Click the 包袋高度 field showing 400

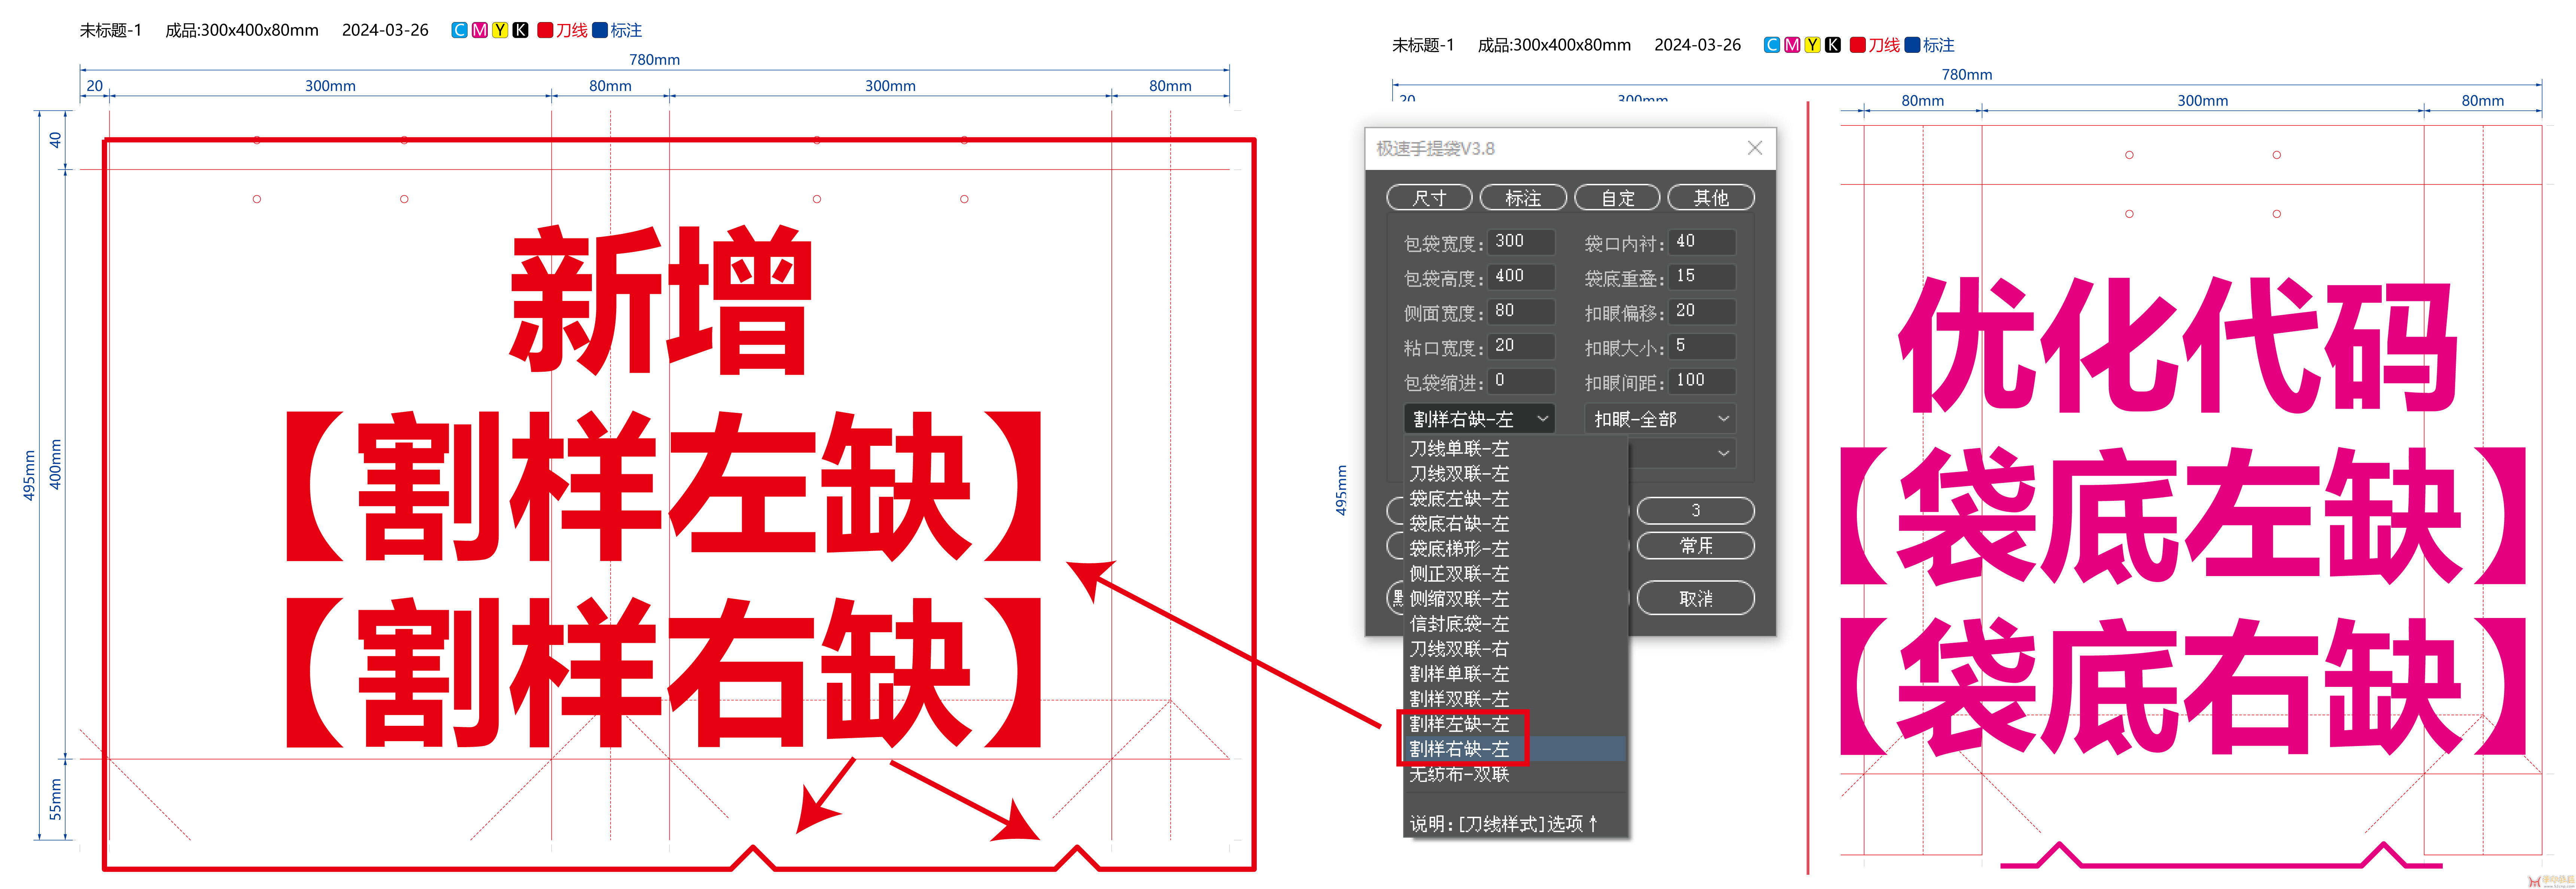point(1521,277)
